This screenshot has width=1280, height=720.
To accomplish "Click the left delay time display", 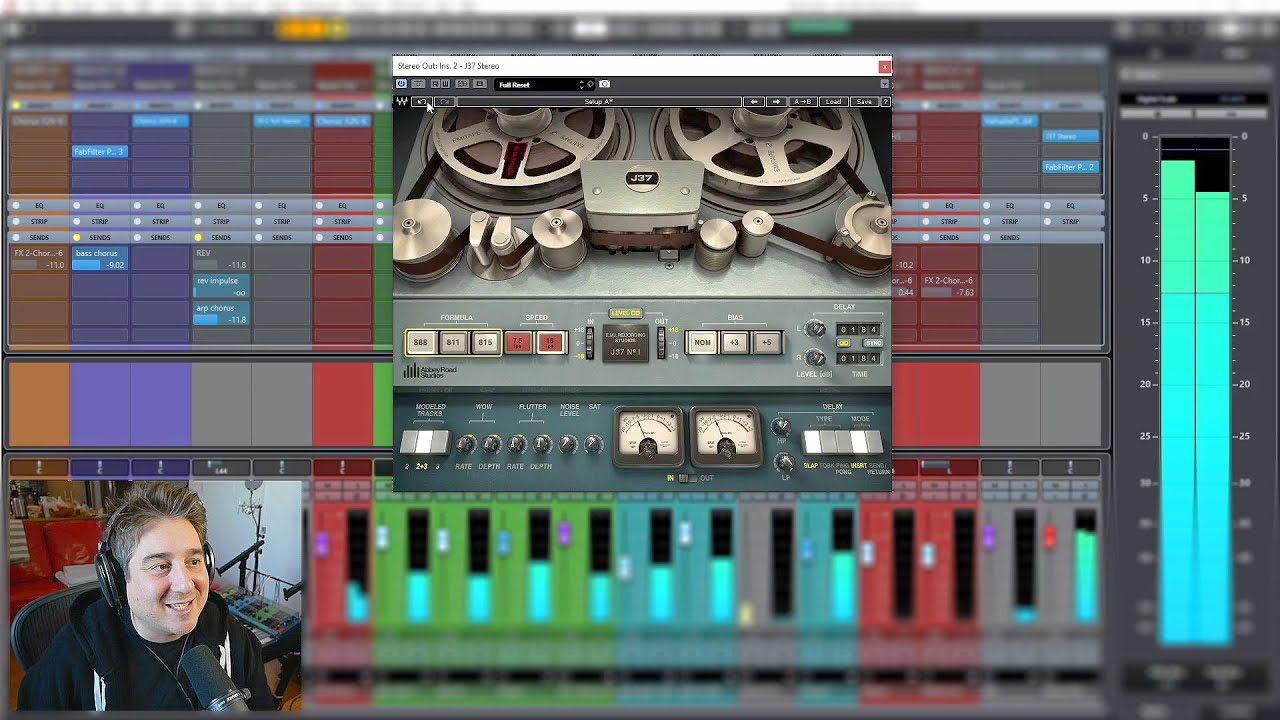I will click(x=858, y=329).
